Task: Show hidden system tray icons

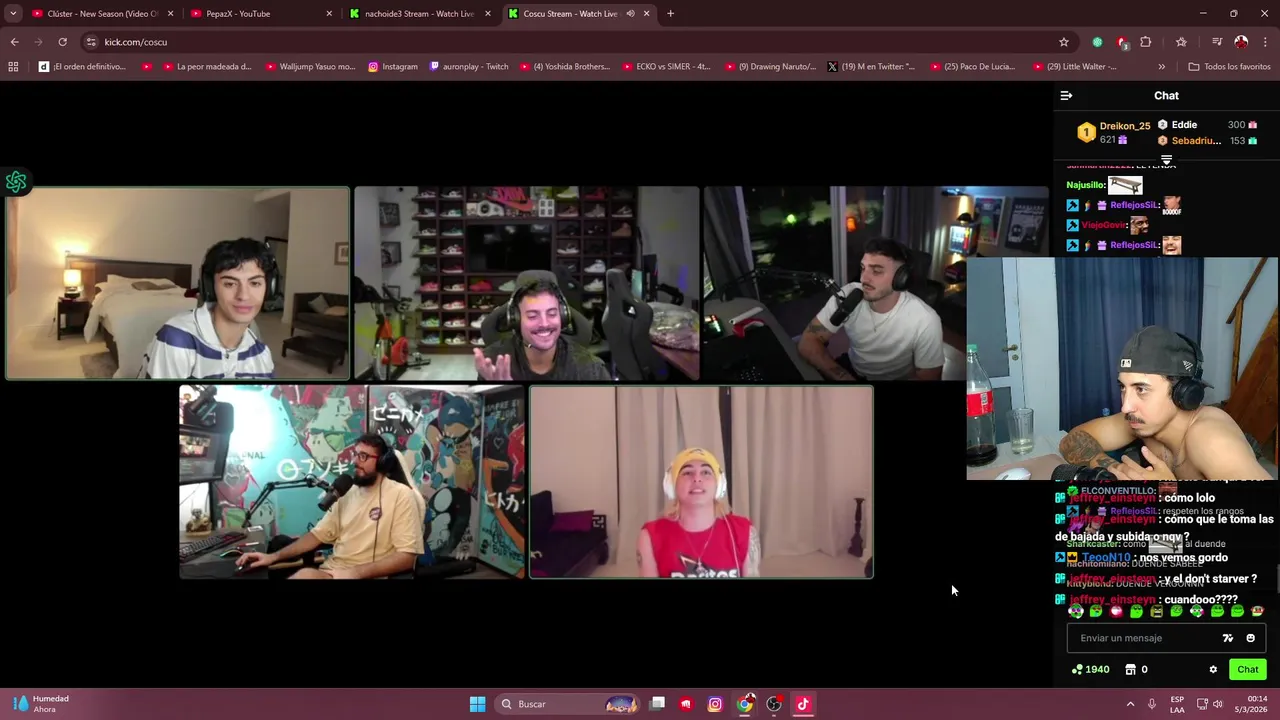Action: [x=1130, y=704]
